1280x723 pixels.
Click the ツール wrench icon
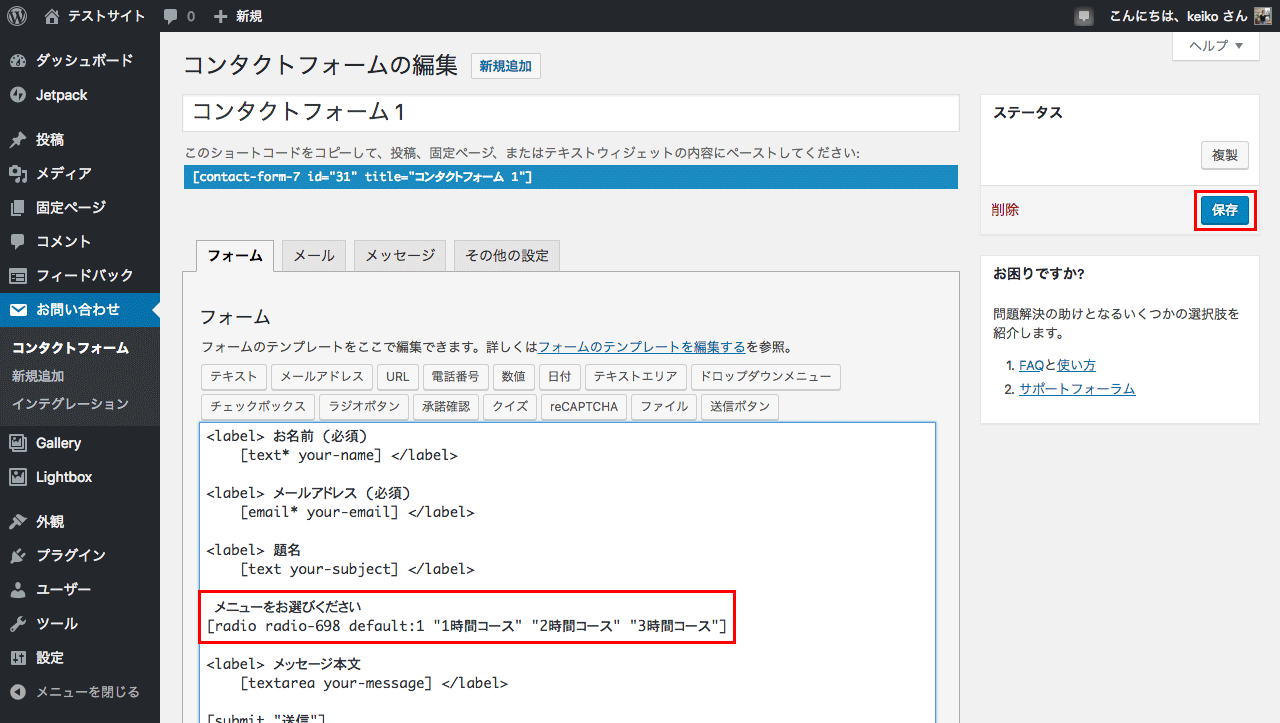coord(18,623)
